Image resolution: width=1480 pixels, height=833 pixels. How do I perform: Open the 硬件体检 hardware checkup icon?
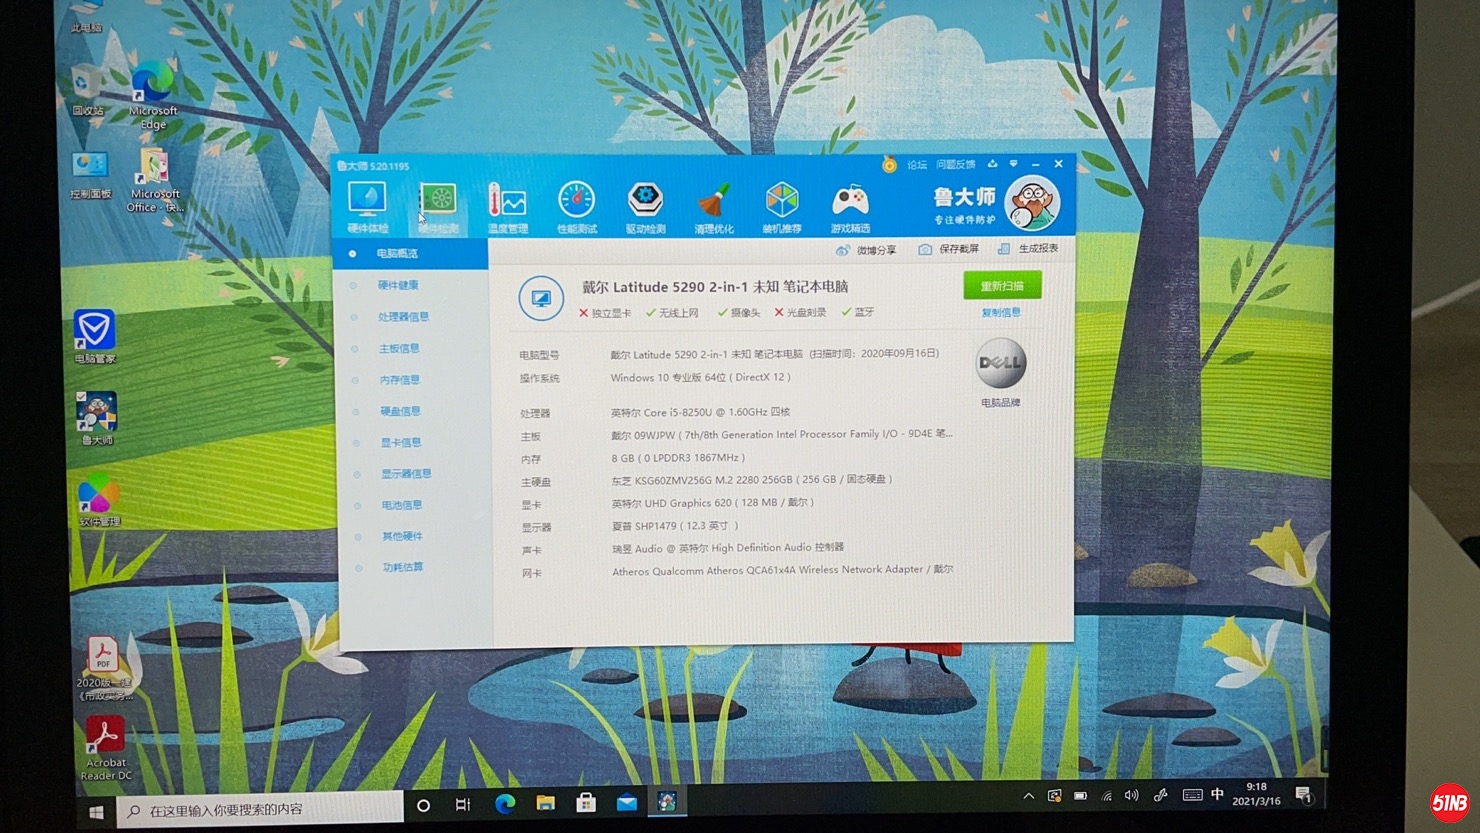pyautogui.click(x=367, y=206)
